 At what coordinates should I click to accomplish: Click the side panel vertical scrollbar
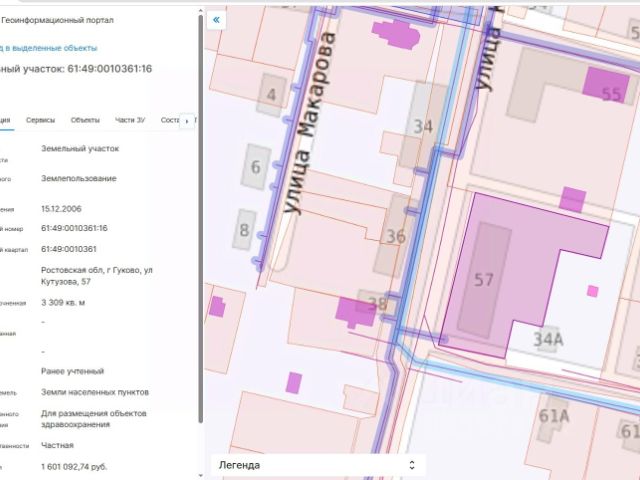(200, 219)
